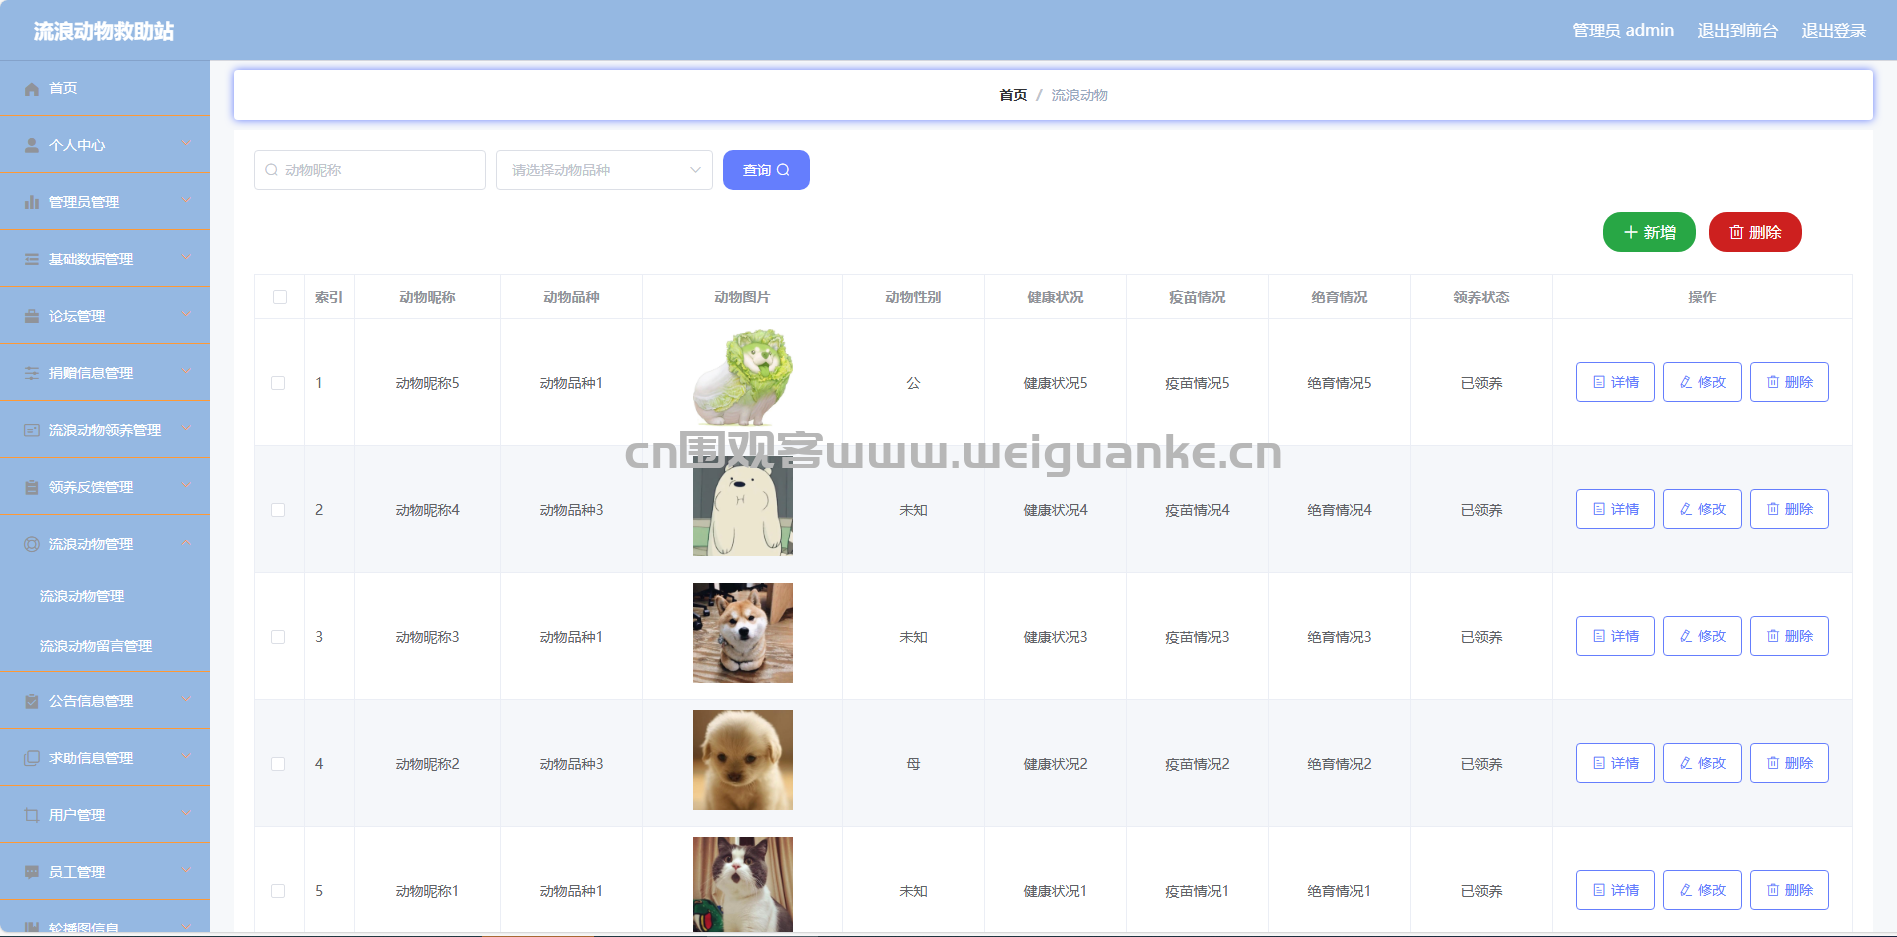
Task: Click the clipboard icon beside 领养反馈管理
Action: tap(32, 488)
